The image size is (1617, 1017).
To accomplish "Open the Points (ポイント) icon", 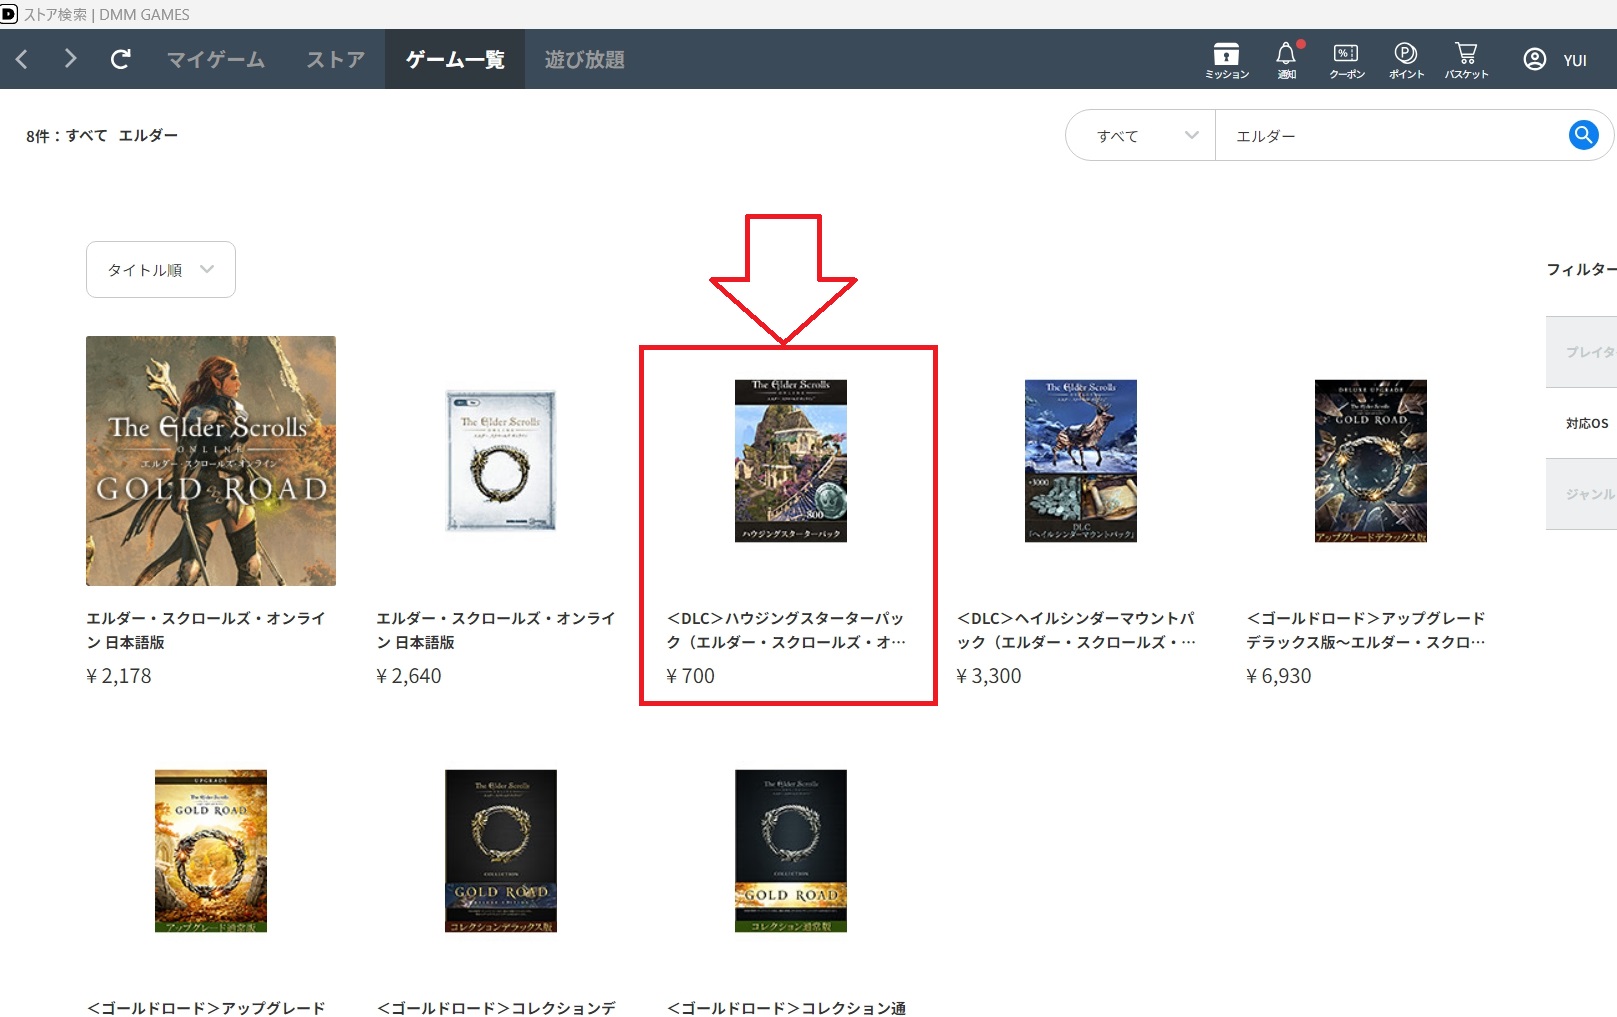I will 1406,60.
